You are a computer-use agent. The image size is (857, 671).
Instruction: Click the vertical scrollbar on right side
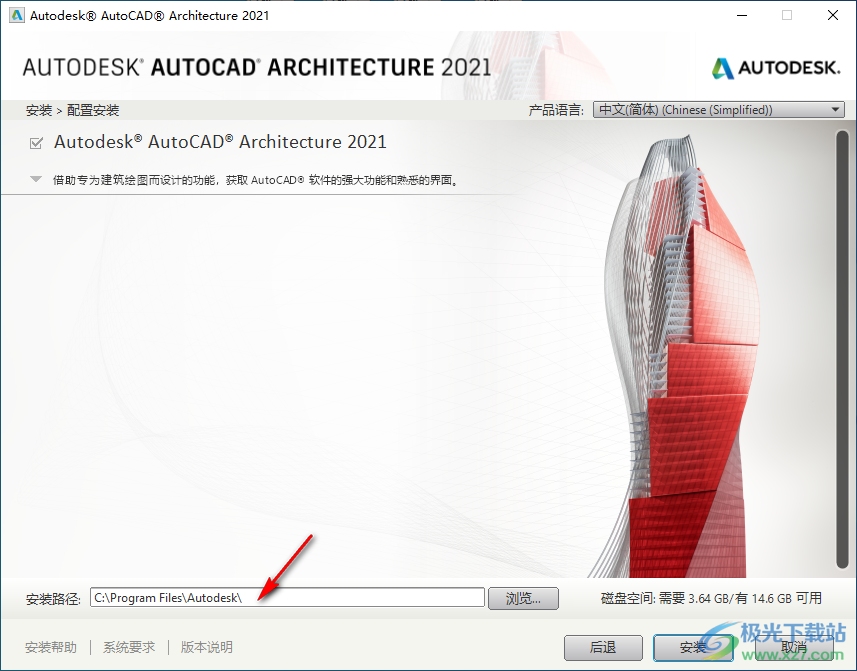(842, 350)
